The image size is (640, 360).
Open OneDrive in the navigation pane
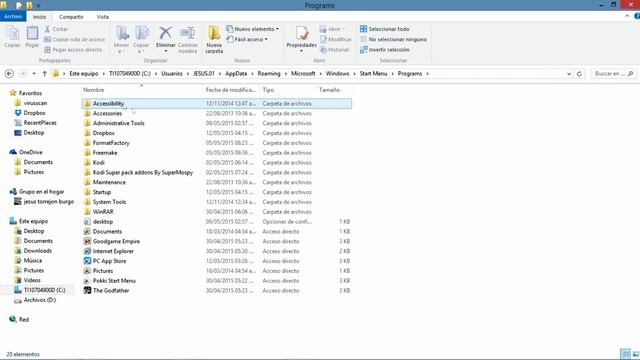coord(26,152)
